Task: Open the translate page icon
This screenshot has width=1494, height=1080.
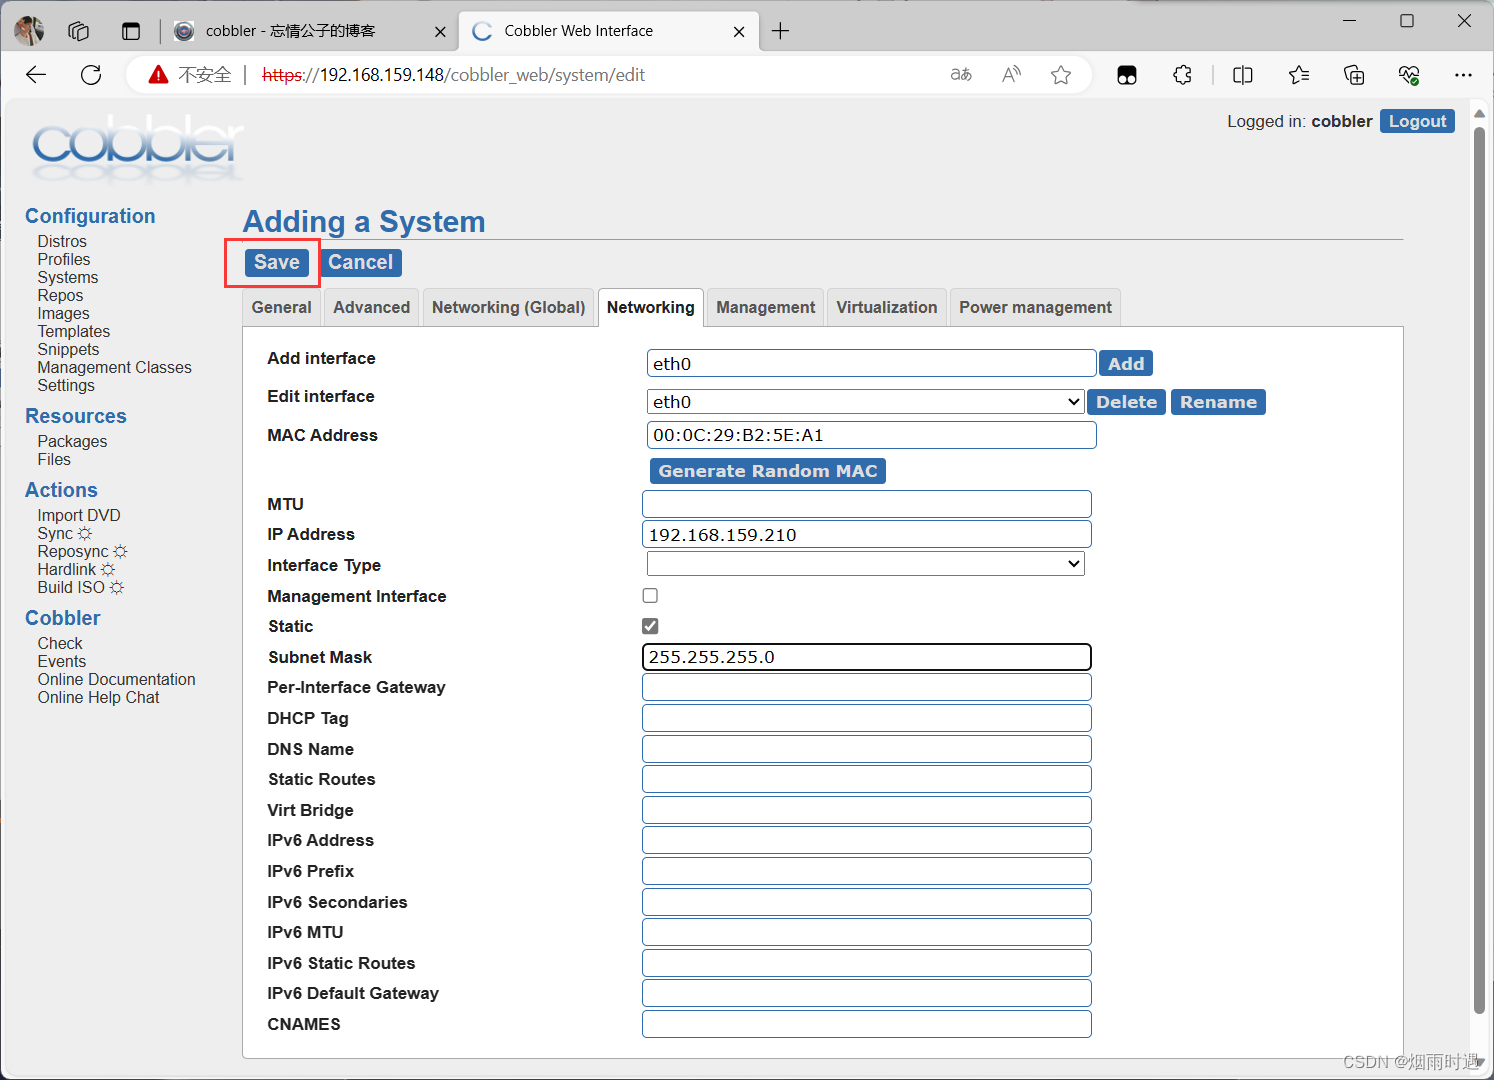Action: (x=961, y=75)
